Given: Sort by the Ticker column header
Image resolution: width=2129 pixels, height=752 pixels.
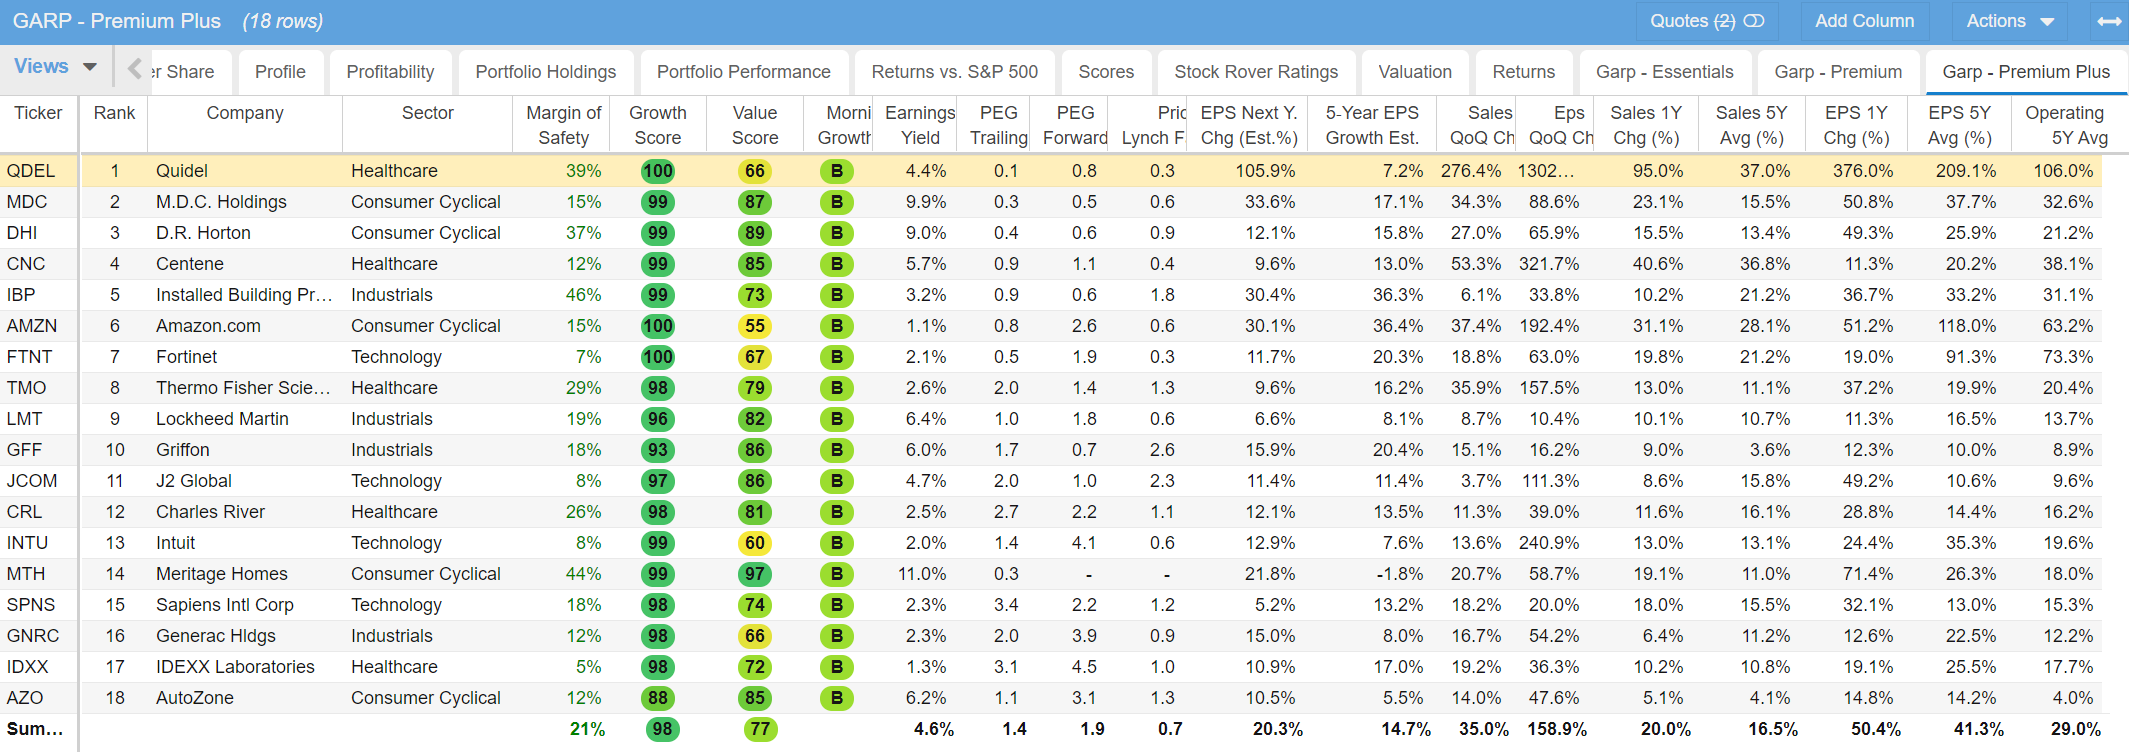Looking at the screenshot, I should (38, 125).
